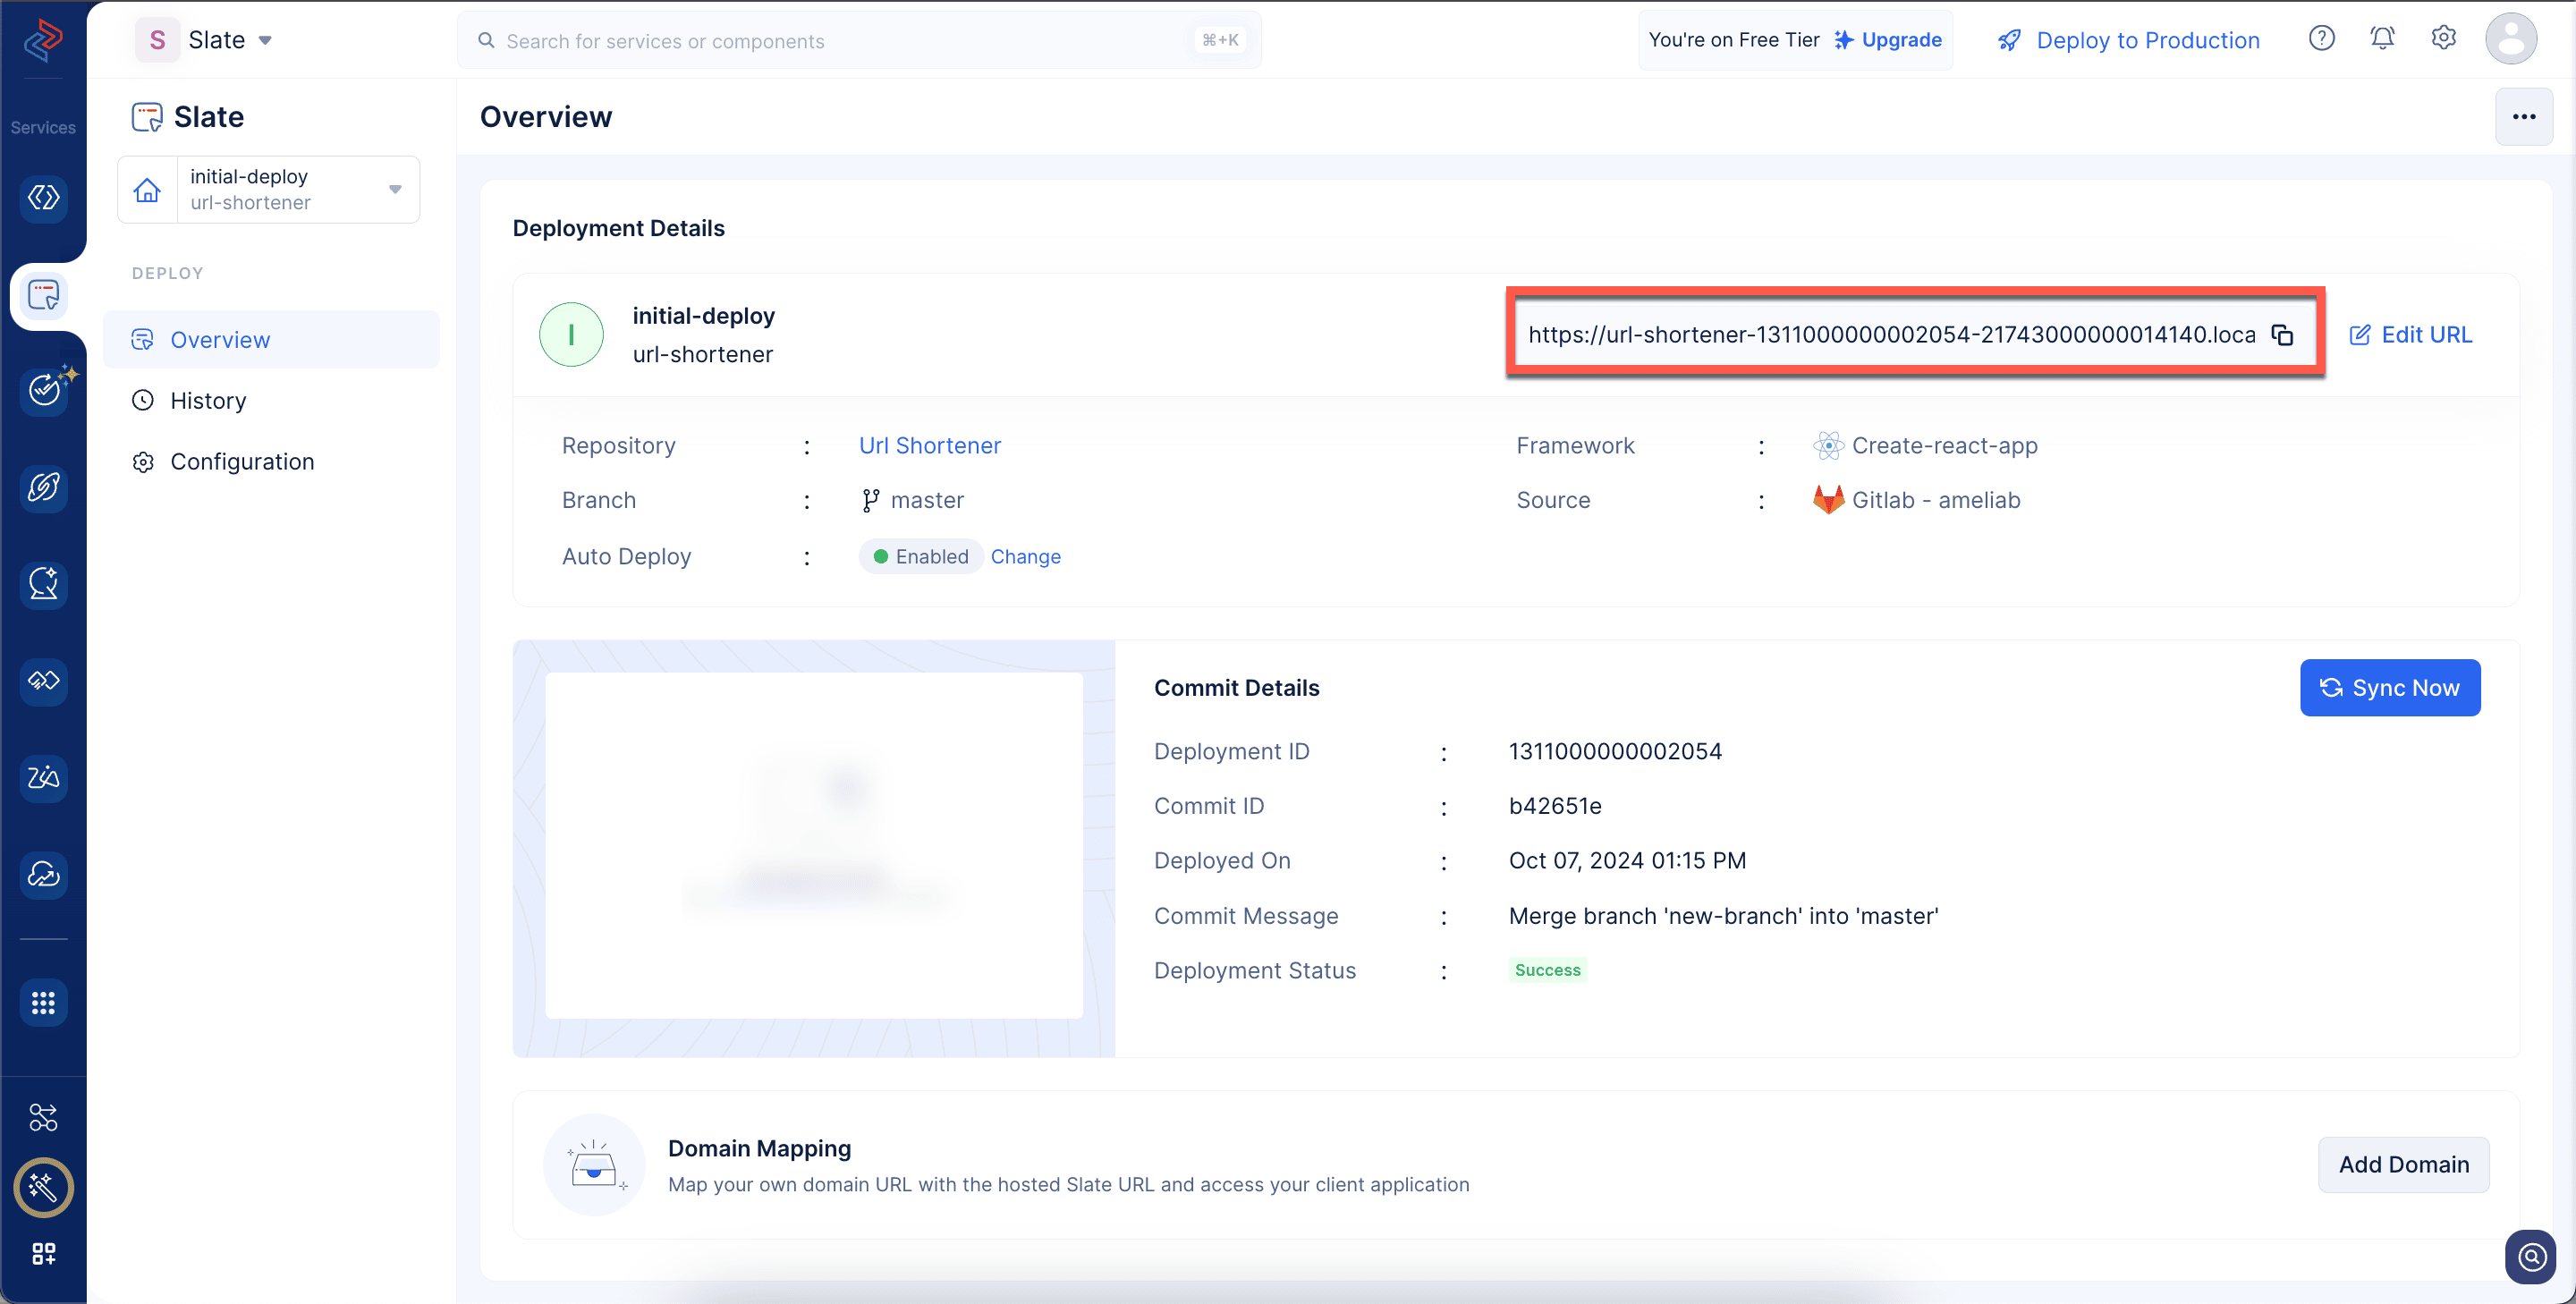This screenshot has width=2576, height=1304.
Task: Open the all services grid icon
Action: [43, 1003]
